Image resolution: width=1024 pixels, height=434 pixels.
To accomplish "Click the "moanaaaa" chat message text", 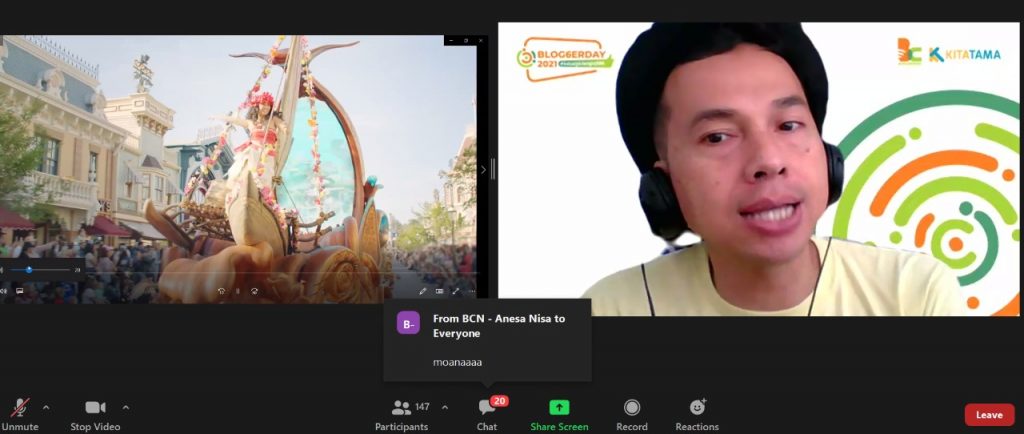I will [x=457, y=362].
